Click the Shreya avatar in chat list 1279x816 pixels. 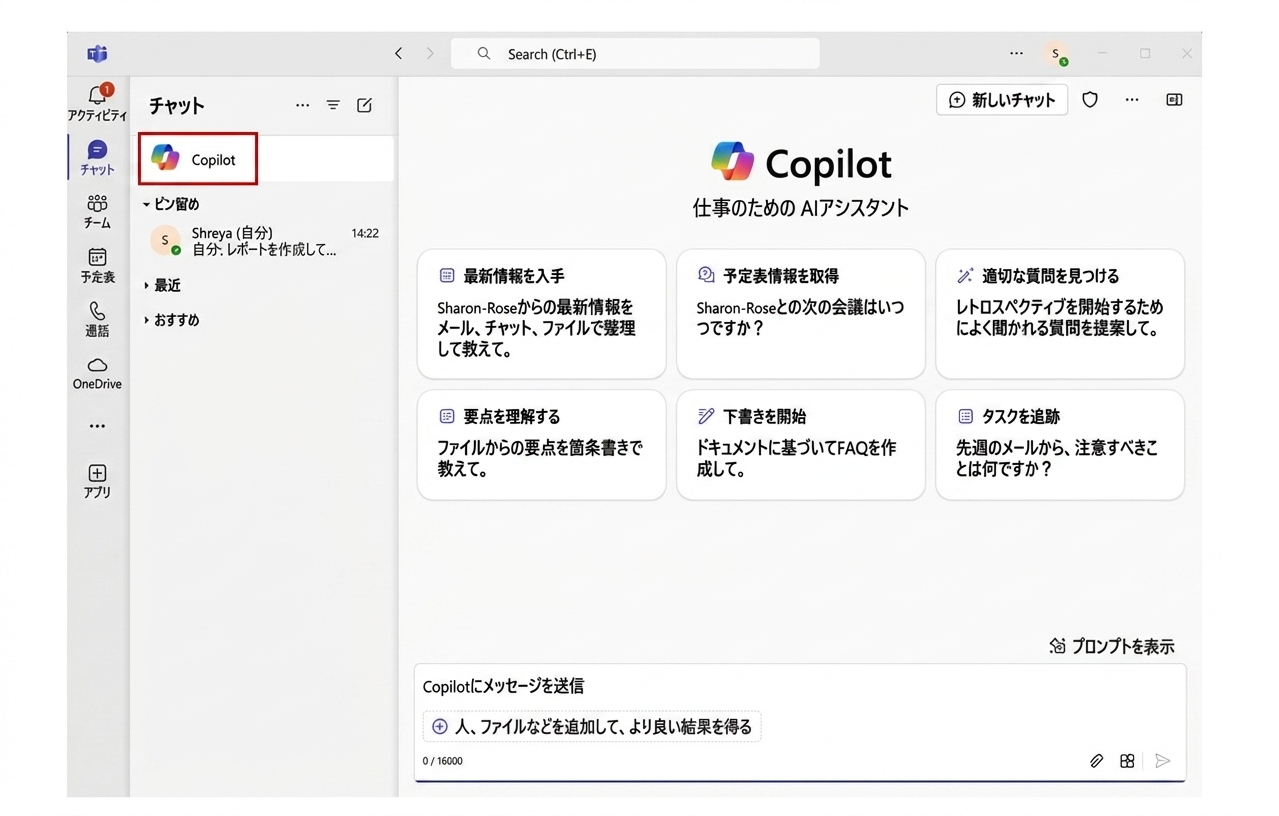pos(165,240)
